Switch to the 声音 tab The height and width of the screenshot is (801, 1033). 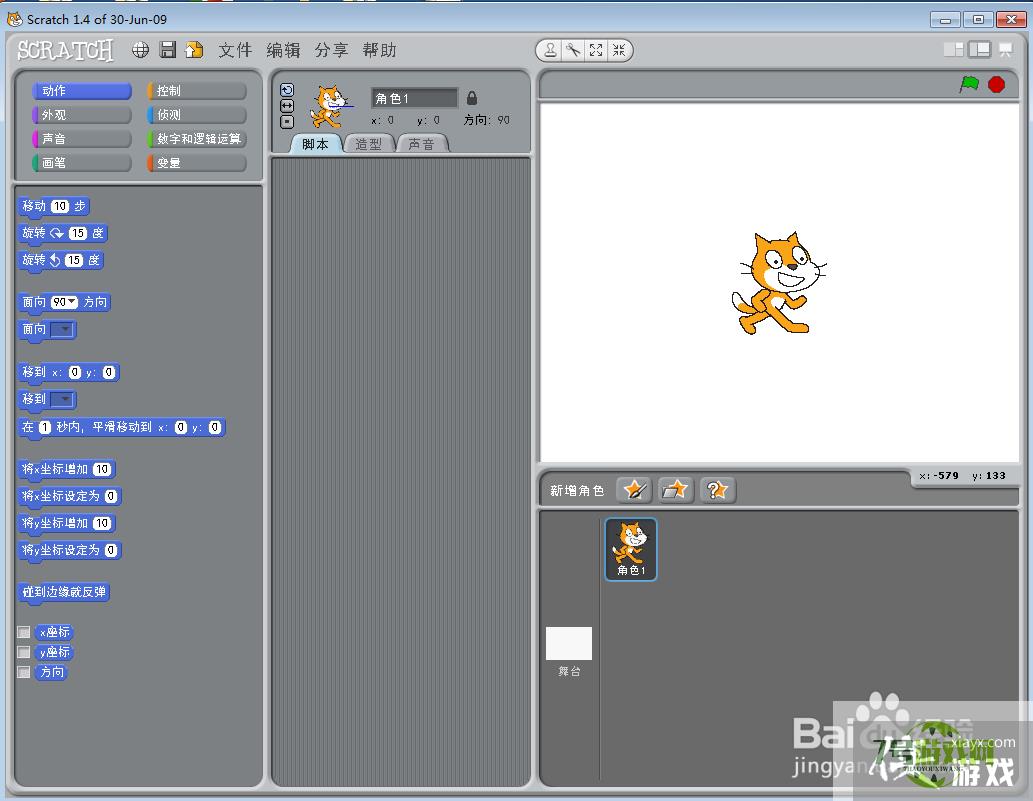coord(422,144)
